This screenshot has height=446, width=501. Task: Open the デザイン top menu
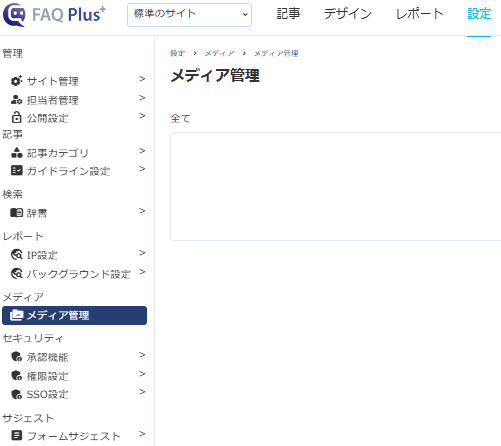coord(348,14)
